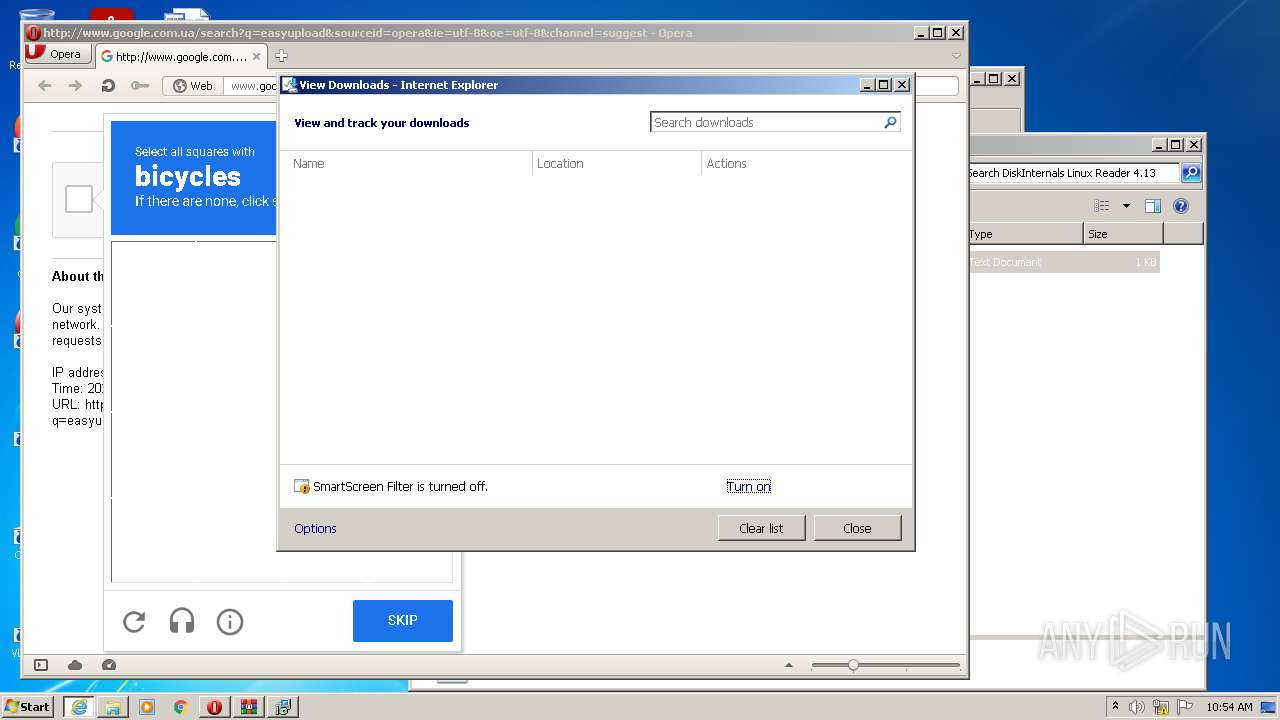Click the Clear list button
Image resolution: width=1280 pixels, height=720 pixels.
point(761,528)
